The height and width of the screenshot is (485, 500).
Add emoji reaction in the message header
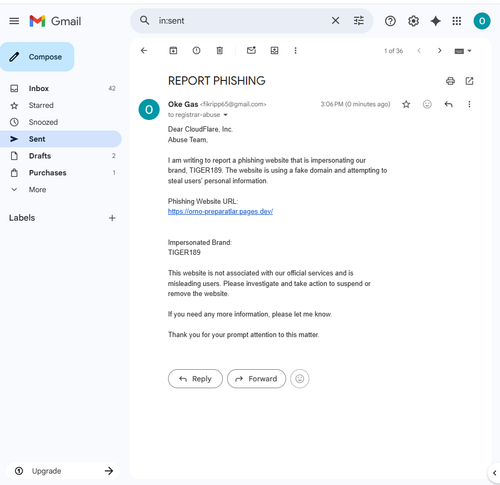427,104
